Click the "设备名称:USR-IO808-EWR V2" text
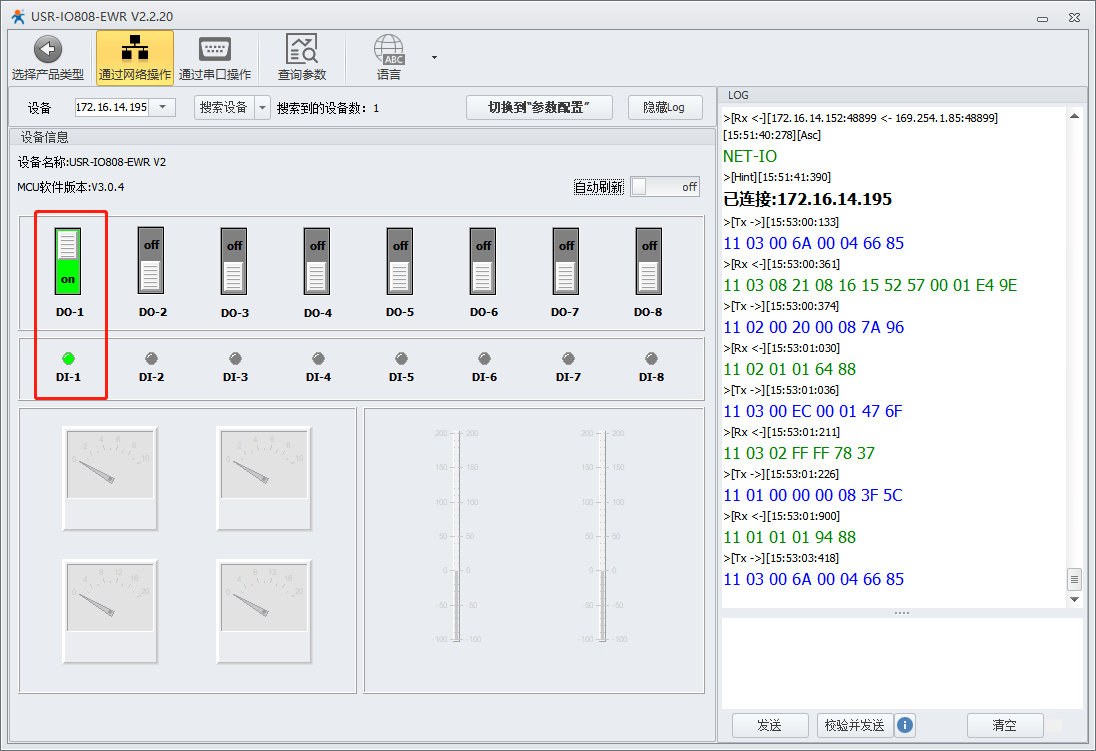This screenshot has width=1096, height=751. [92, 162]
